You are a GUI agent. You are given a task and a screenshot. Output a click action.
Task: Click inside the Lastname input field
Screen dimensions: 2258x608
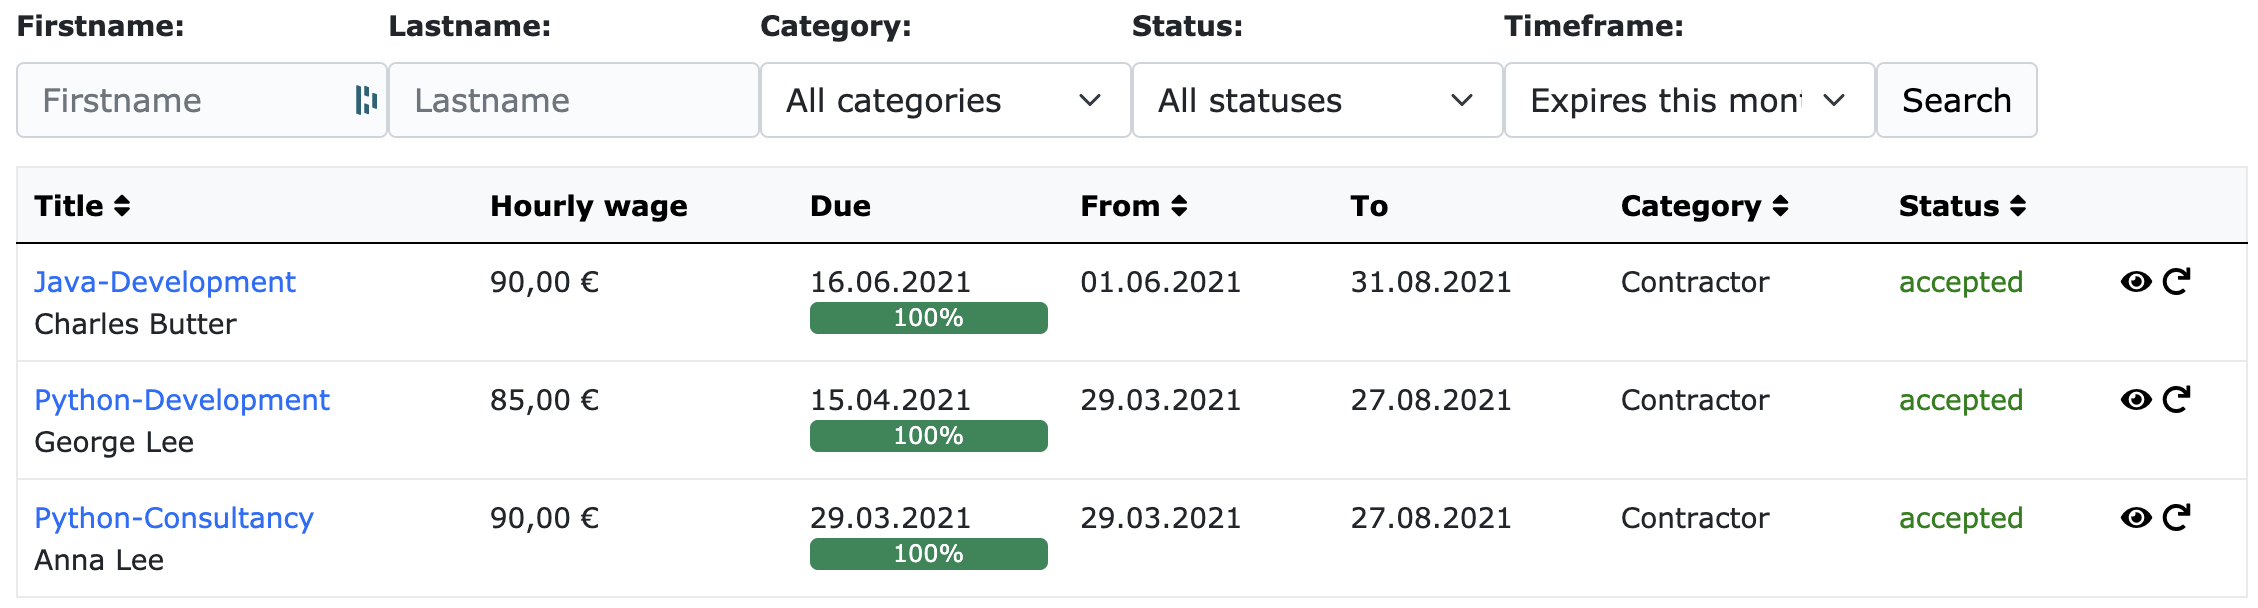[x=573, y=99]
